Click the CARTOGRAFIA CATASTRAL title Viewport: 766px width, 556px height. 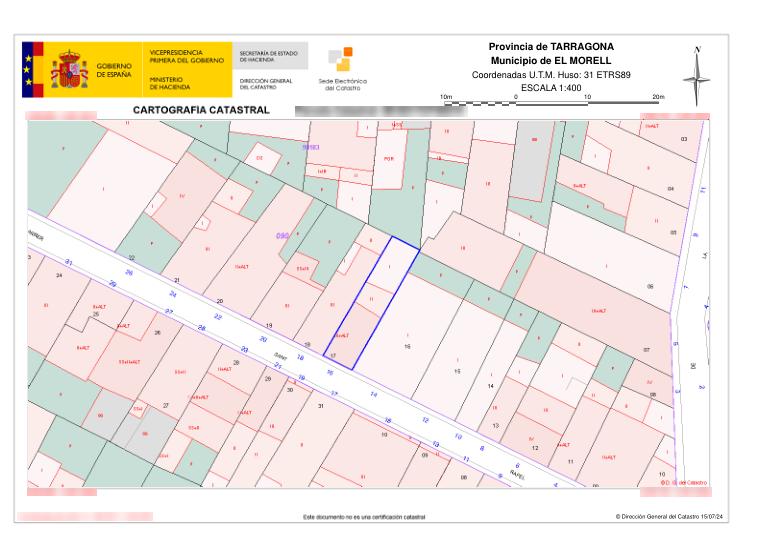(201, 109)
